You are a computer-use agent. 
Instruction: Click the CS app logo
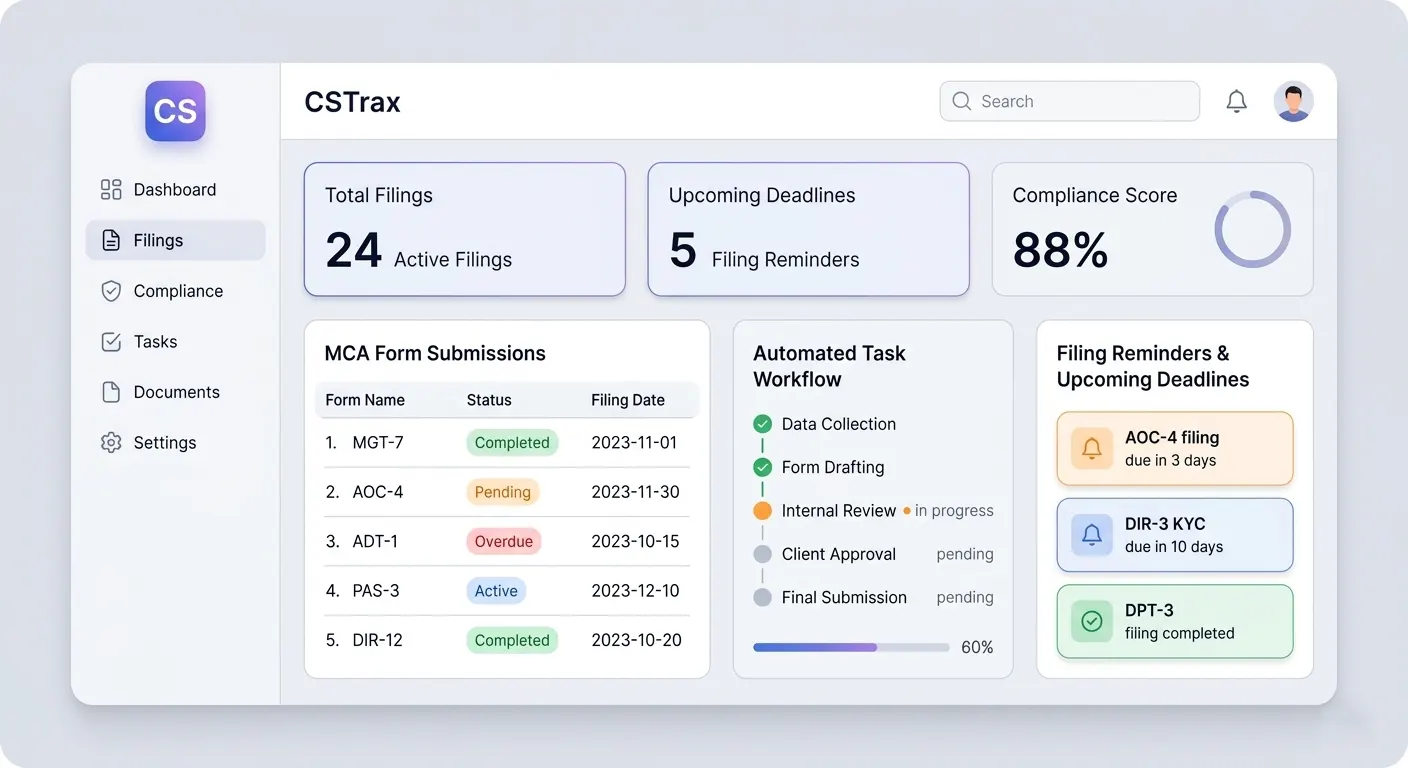[x=175, y=111]
